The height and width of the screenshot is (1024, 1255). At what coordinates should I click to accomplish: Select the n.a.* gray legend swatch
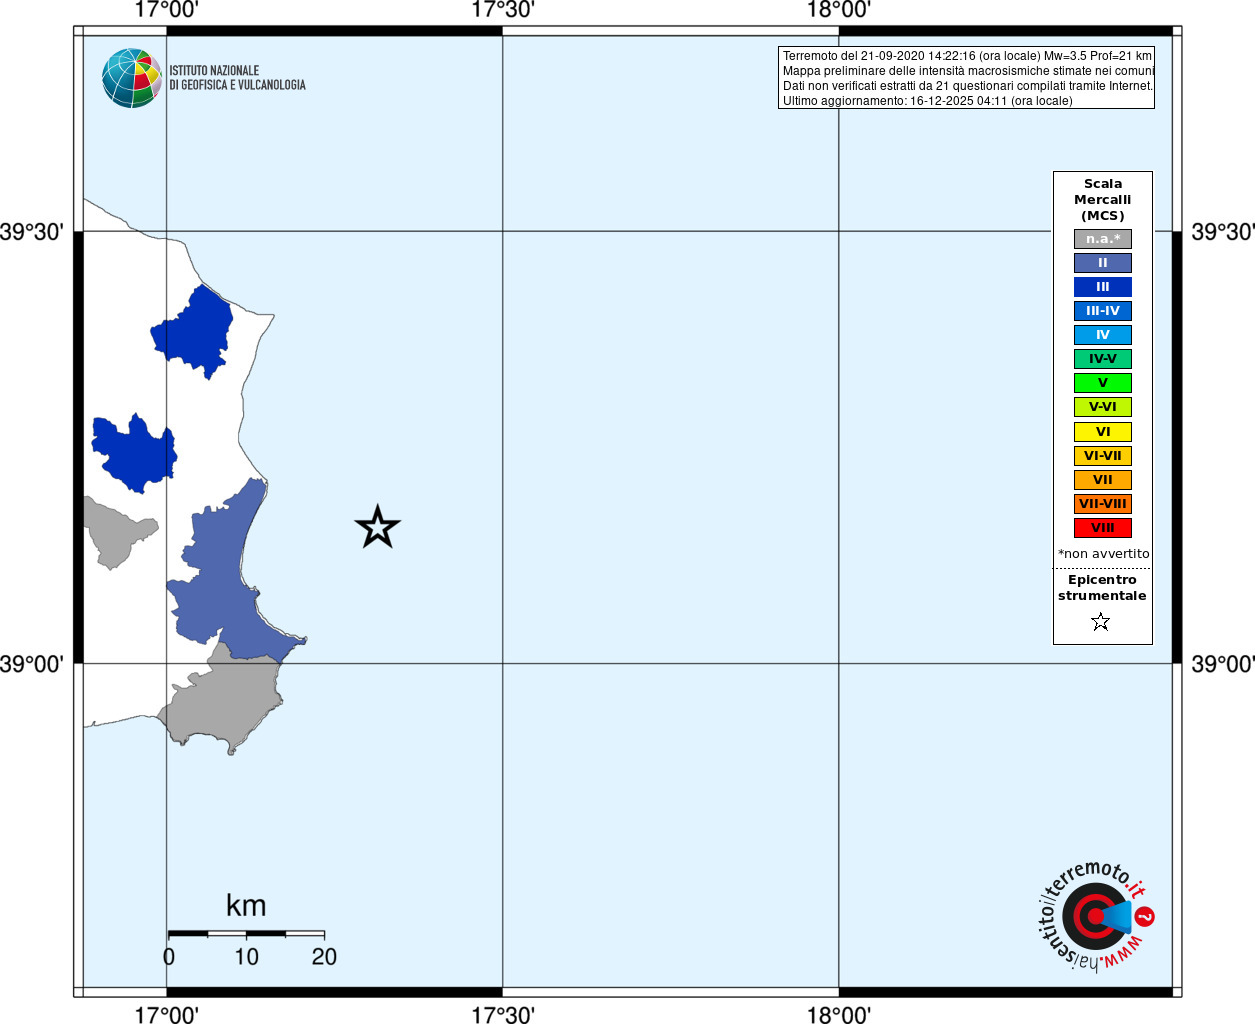pyautogui.click(x=1103, y=239)
